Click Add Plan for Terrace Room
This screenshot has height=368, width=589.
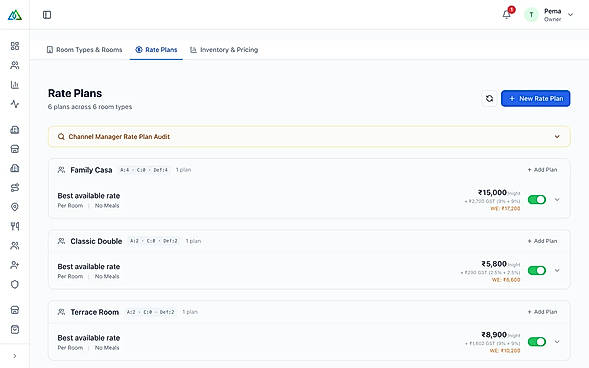pyautogui.click(x=542, y=312)
